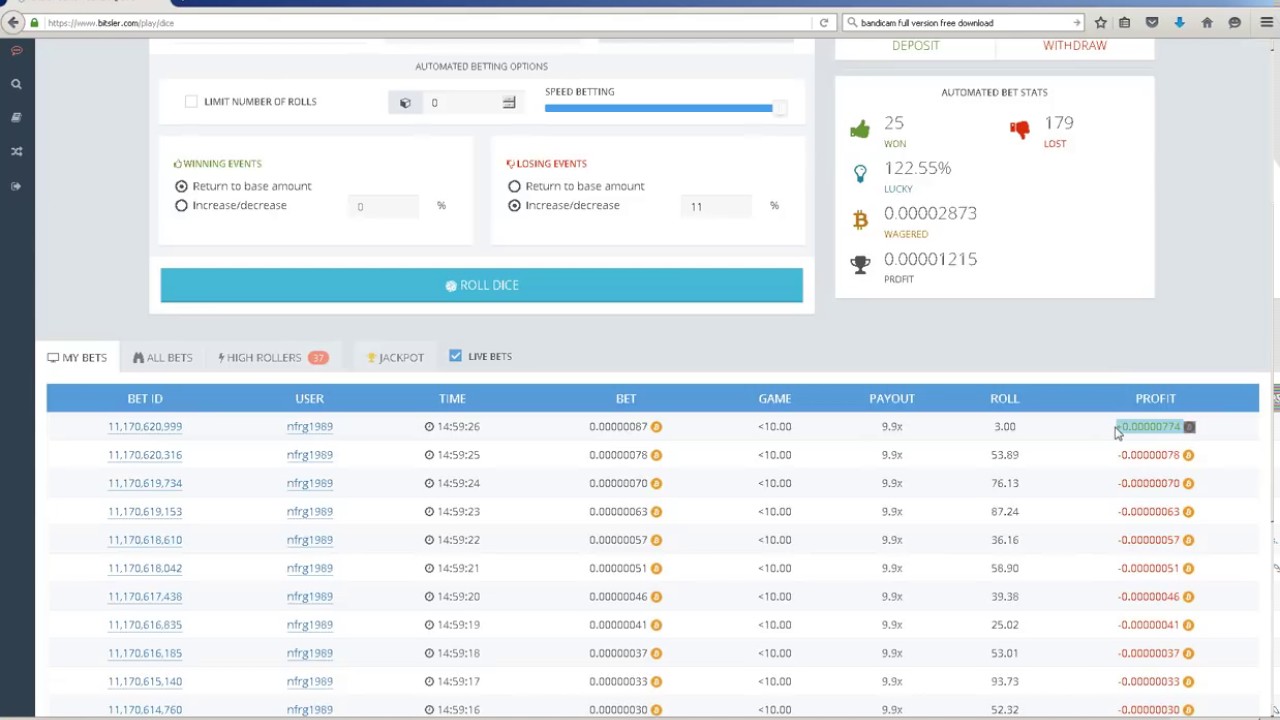Click the 122.55% lucky value

click(917, 168)
